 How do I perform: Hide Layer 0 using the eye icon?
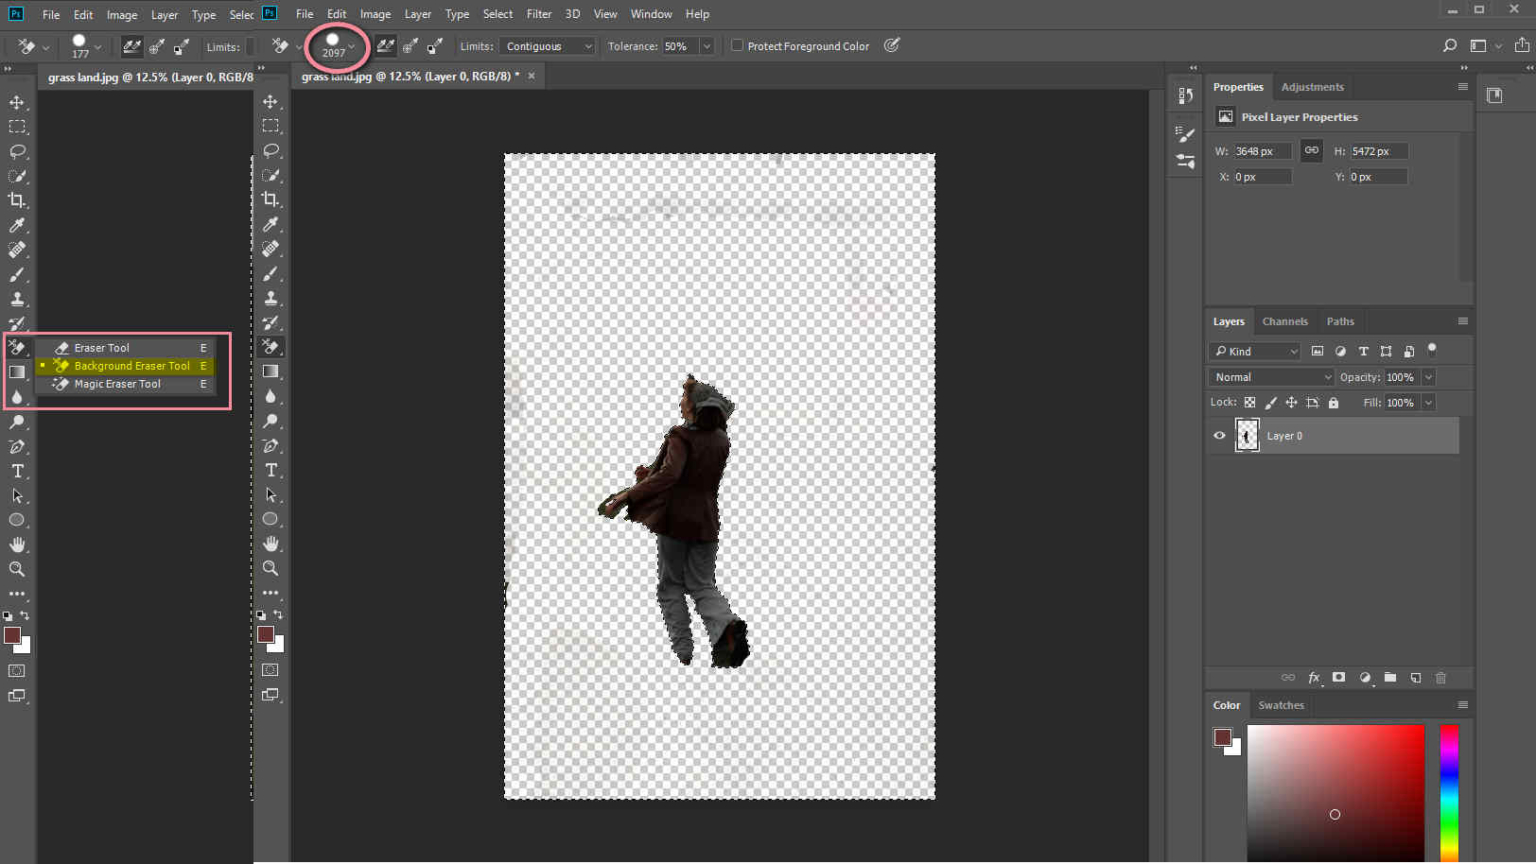1219,436
